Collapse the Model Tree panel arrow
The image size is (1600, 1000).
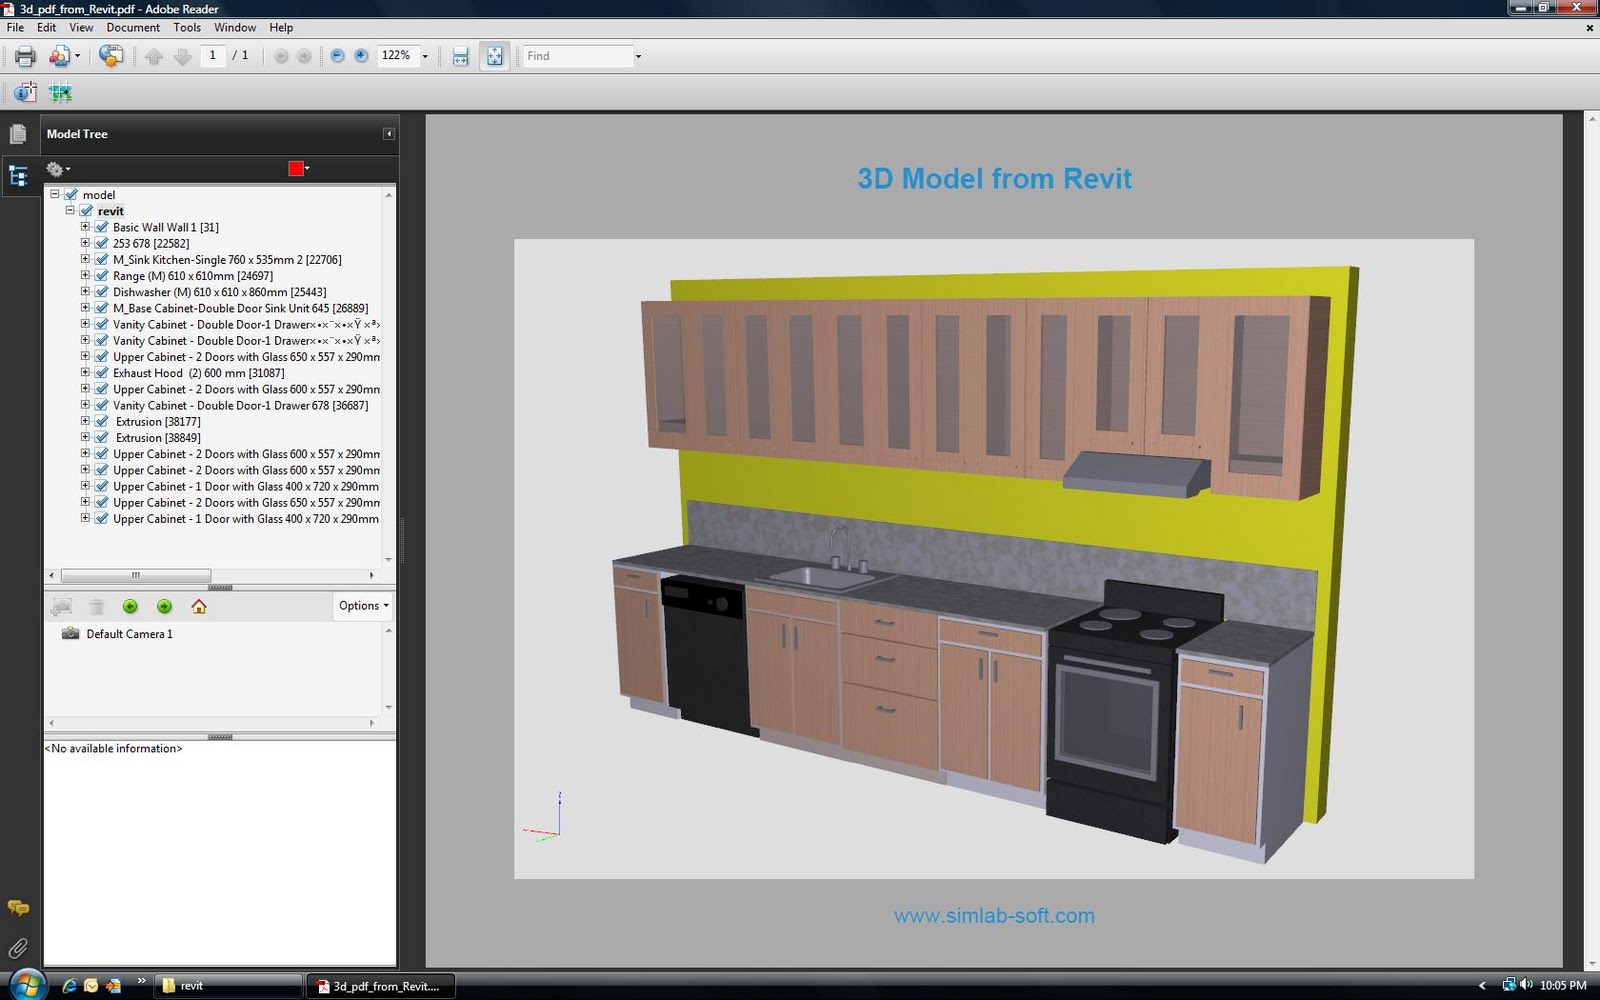[389, 134]
